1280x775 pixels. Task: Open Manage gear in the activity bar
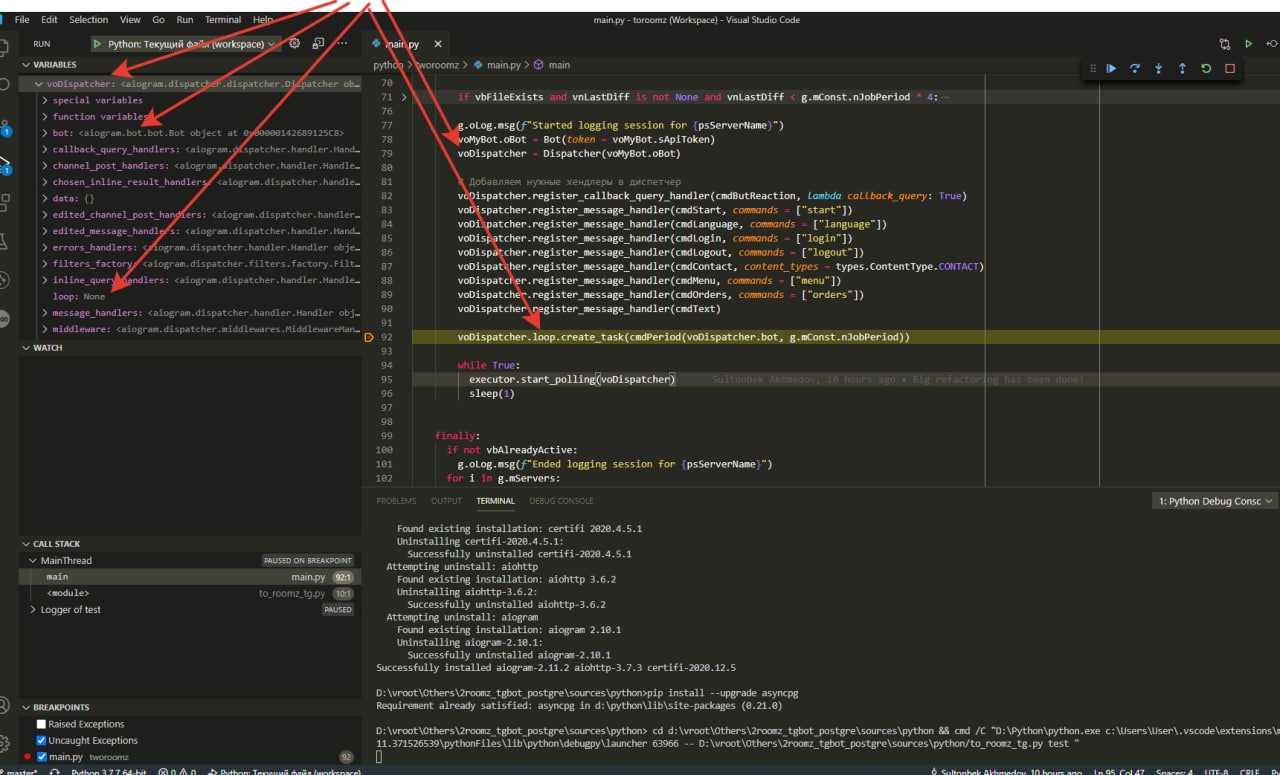[x=5, y=744]
